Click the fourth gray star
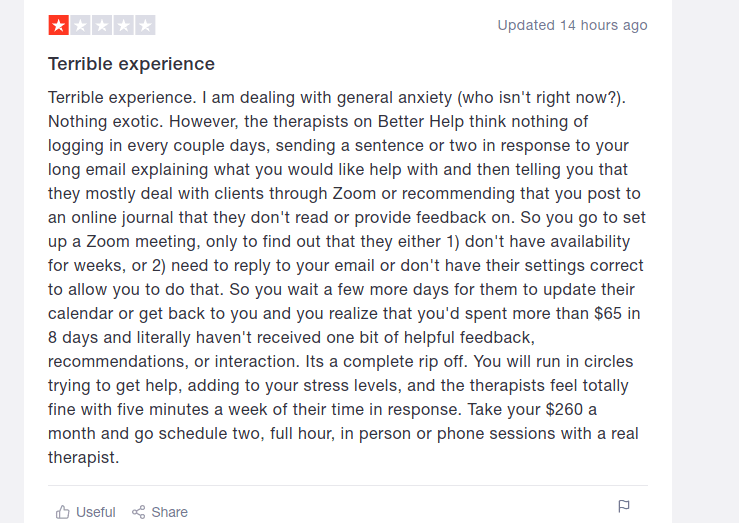This screenshot has height=523, width=739. coord(123,26)
